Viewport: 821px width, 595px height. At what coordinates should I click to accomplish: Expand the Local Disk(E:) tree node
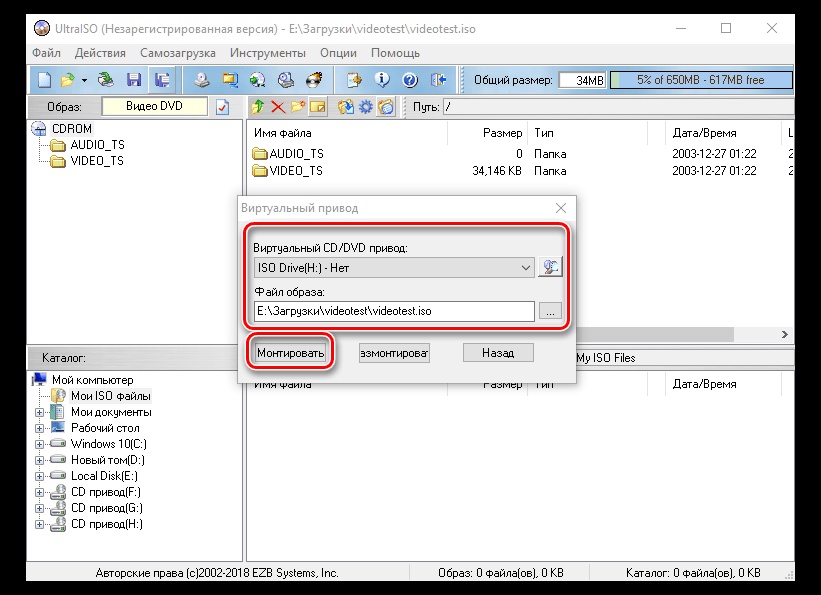coord(39,476)
